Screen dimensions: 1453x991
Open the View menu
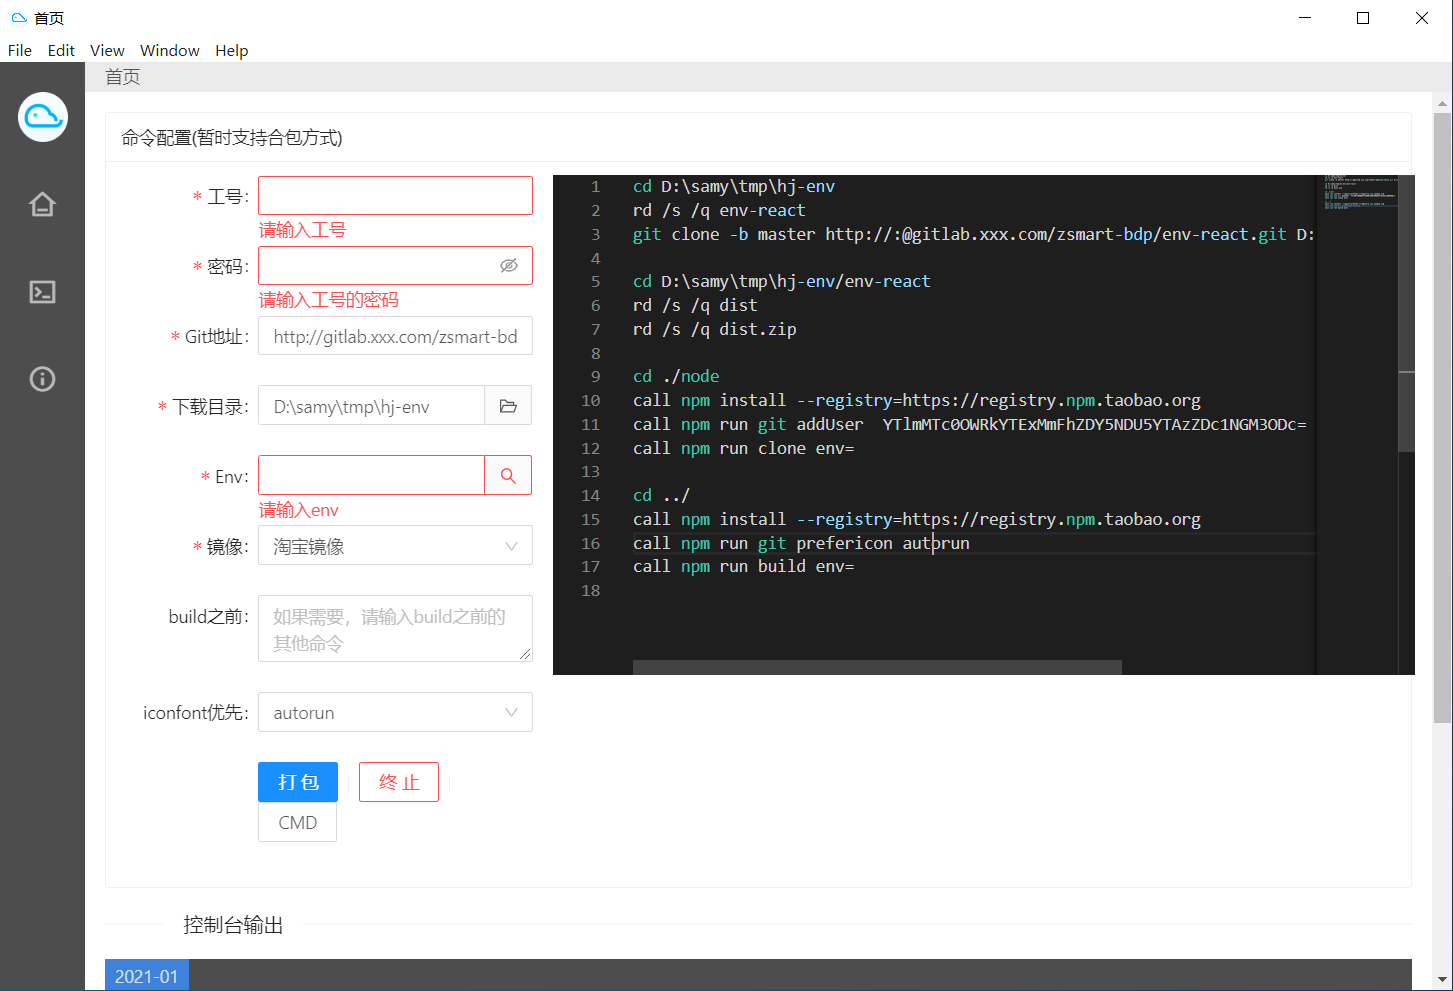(107, 50)
